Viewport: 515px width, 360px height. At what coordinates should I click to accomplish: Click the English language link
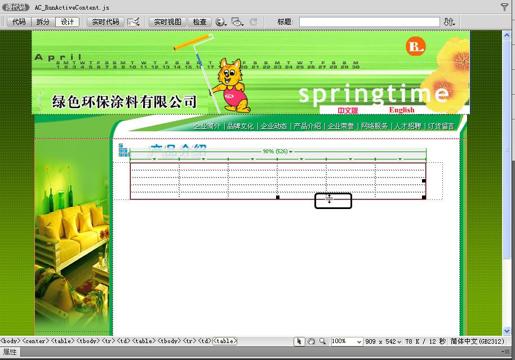click(x=401, y=110)
